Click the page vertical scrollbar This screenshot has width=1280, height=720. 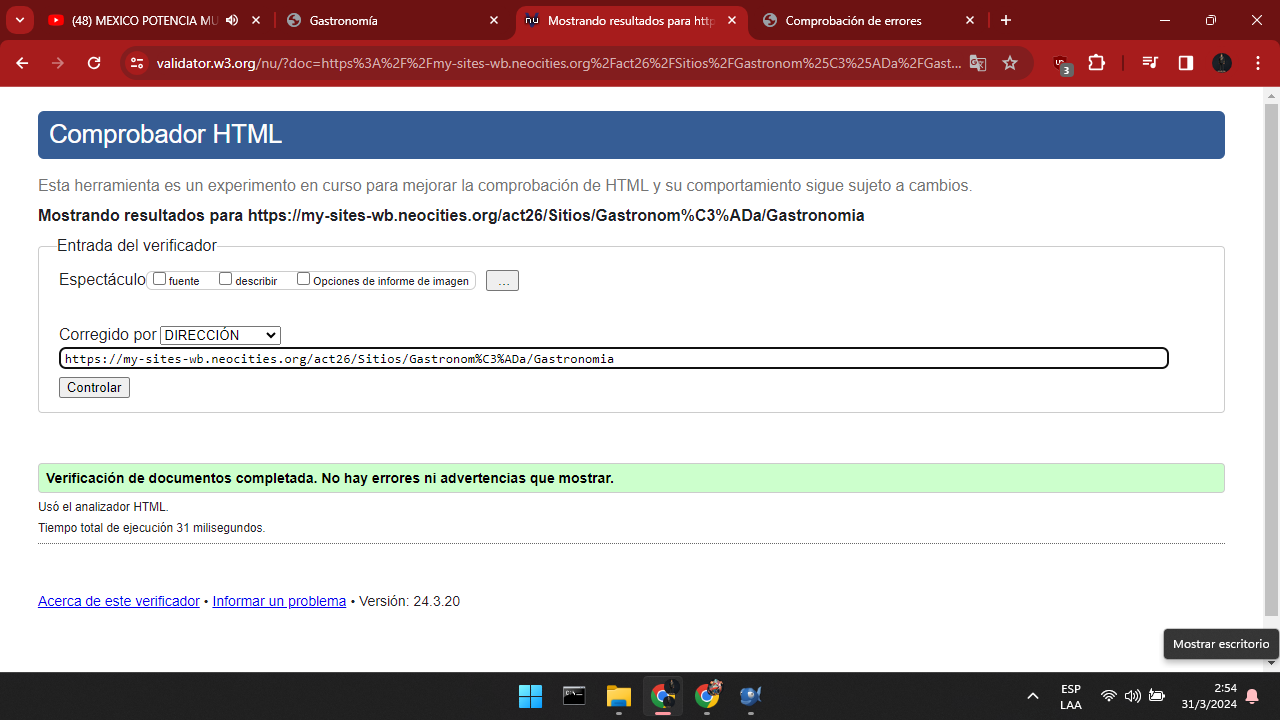tap(1271, 360)
